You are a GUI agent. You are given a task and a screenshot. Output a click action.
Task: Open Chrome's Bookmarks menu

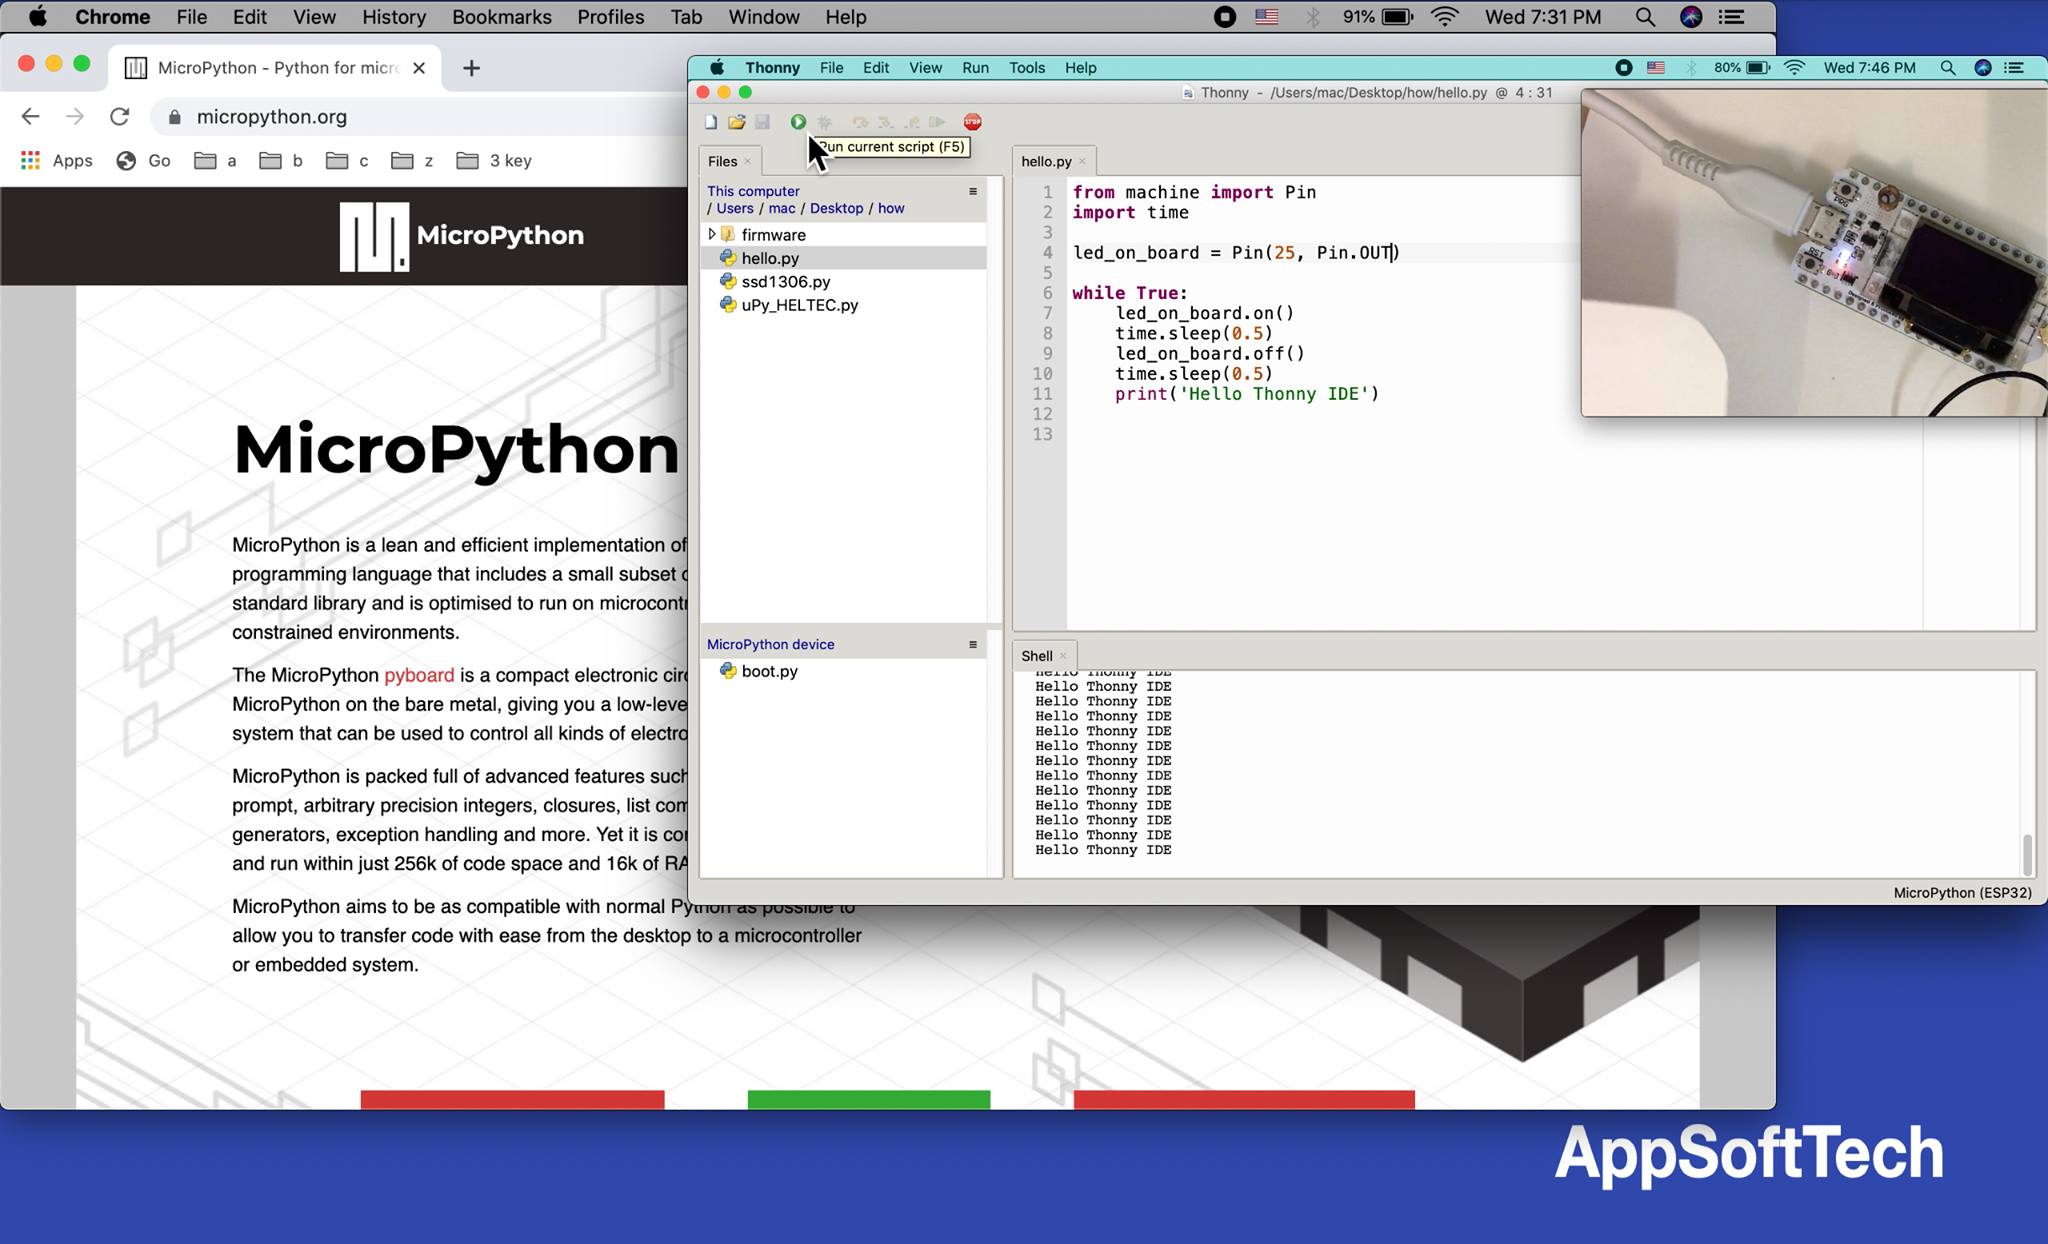tap(501, 17)
